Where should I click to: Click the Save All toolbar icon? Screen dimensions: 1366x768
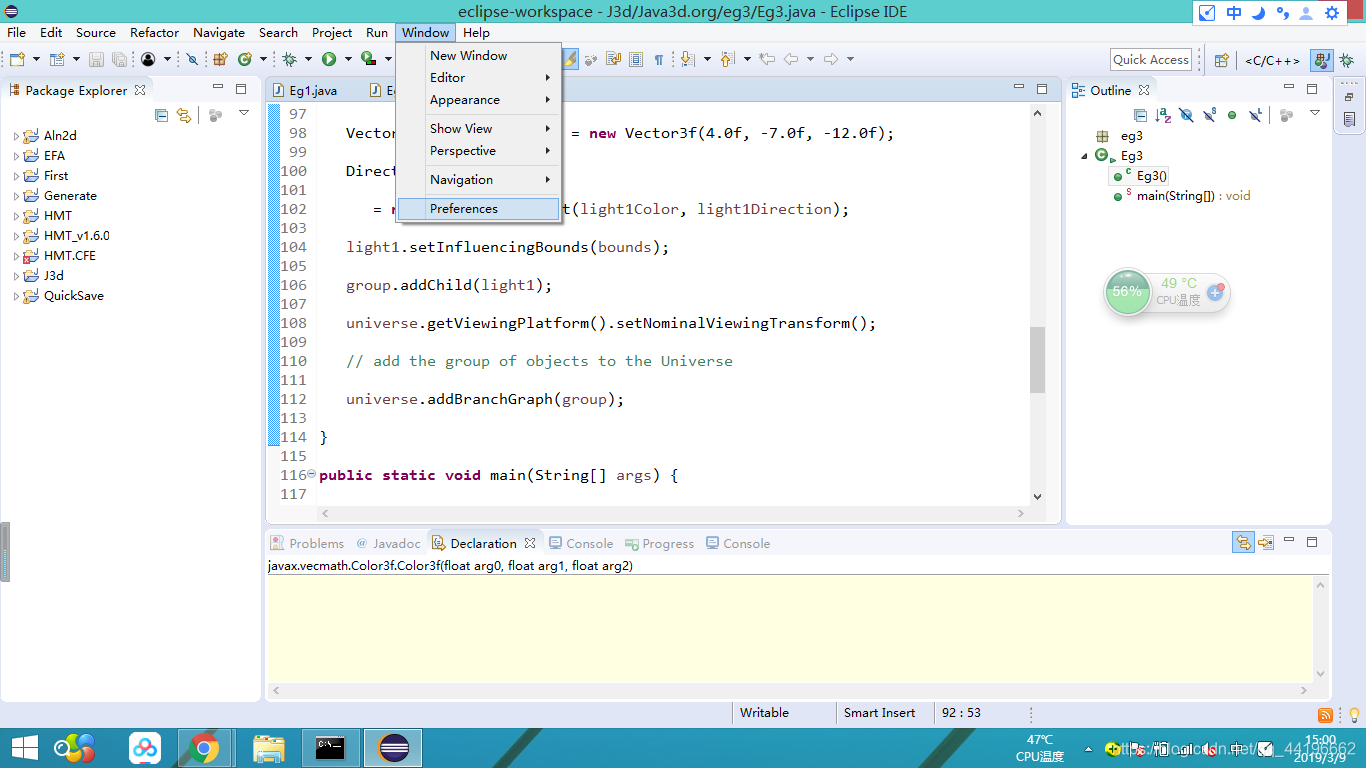(x=119, y=59)
